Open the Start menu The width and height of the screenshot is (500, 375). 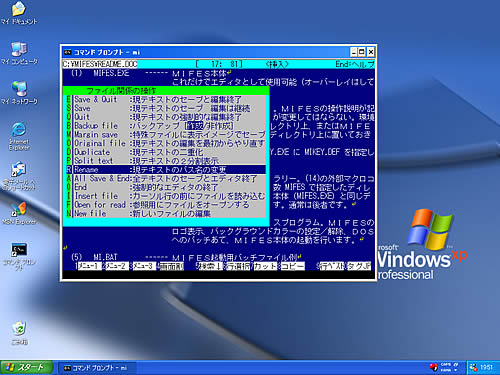tap(26, 367)
